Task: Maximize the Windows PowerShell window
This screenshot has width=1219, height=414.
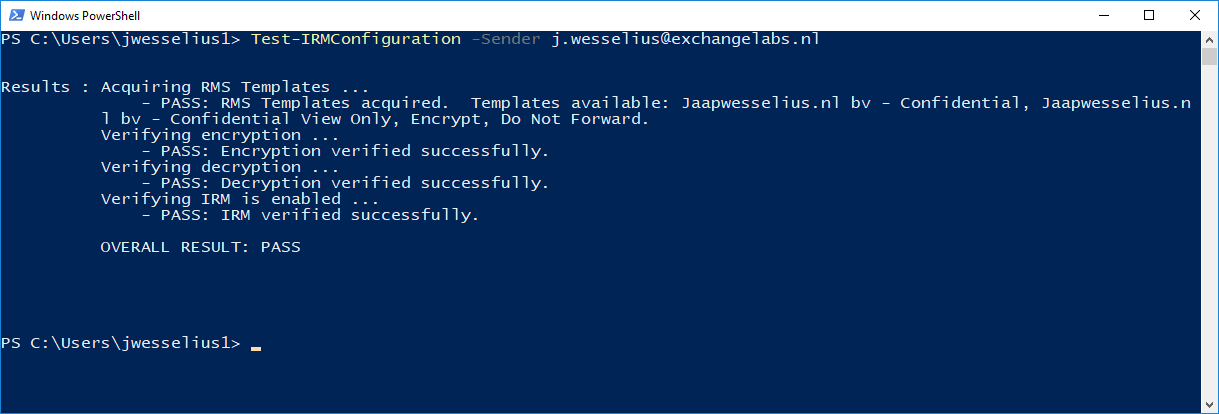Action: (x=1149, y=15)
